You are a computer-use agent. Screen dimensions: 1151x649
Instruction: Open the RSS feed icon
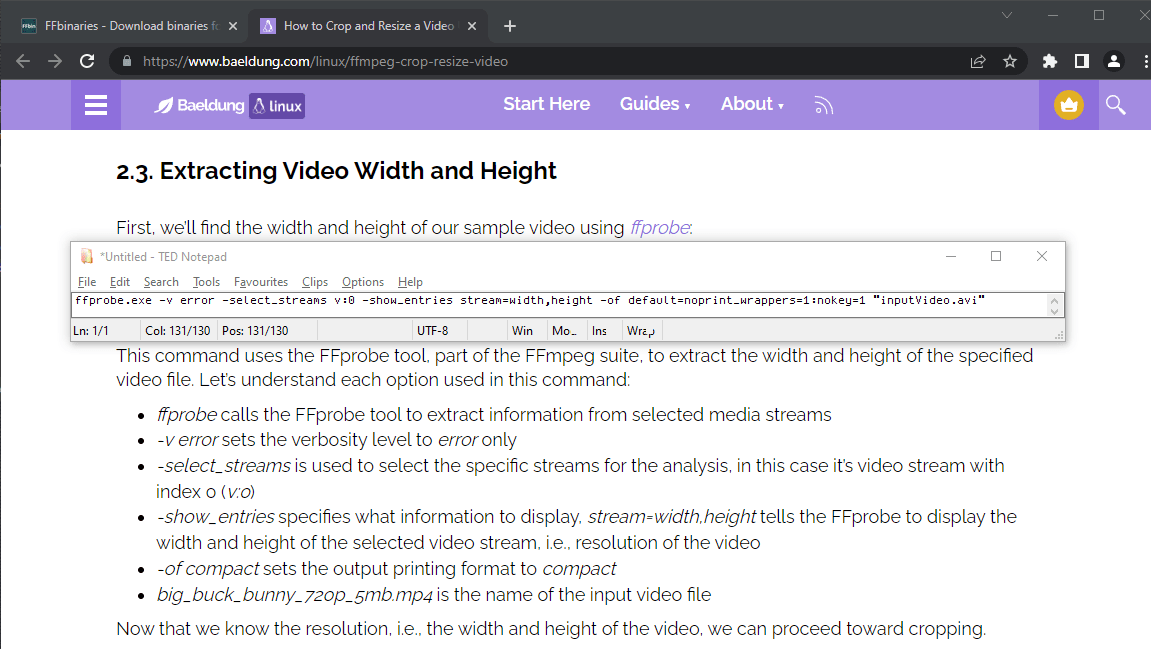[823, 105]
